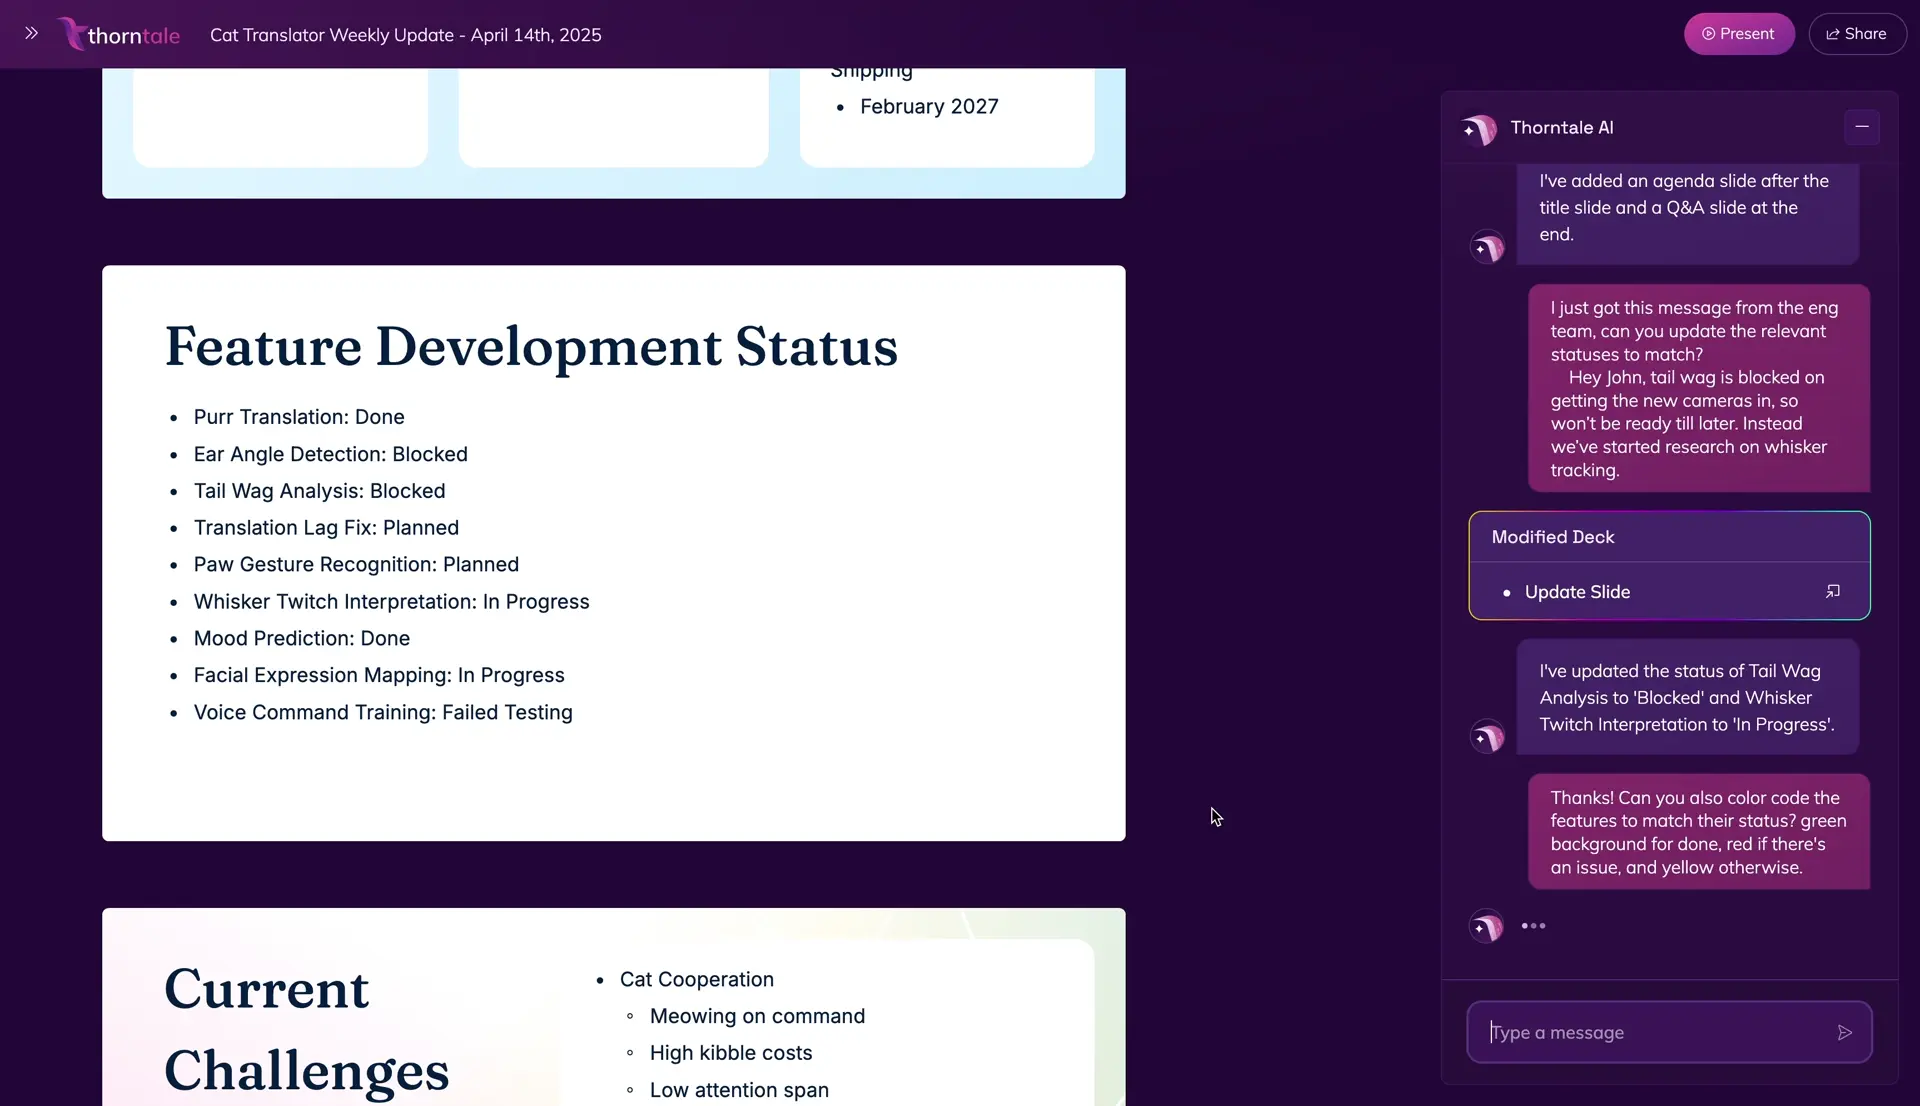
Task: Select the Cat Cooperation bullet
Action: click(696, 980)
